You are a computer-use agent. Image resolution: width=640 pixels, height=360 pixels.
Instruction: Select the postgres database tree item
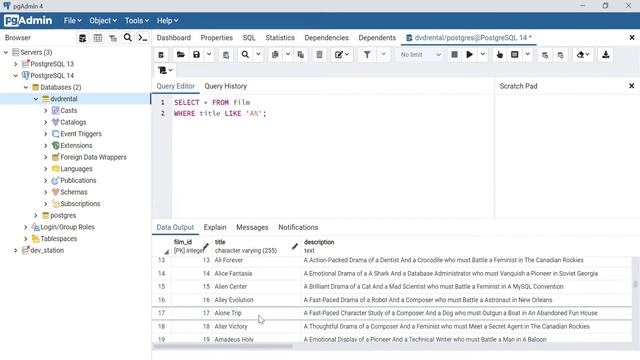tap(63, 215)
